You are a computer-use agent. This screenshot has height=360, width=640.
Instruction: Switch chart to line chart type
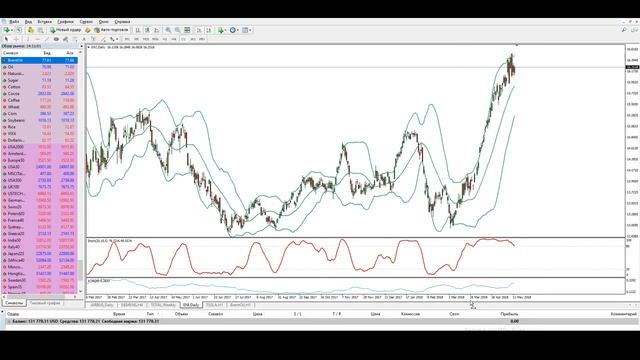(x=157, y=30)
